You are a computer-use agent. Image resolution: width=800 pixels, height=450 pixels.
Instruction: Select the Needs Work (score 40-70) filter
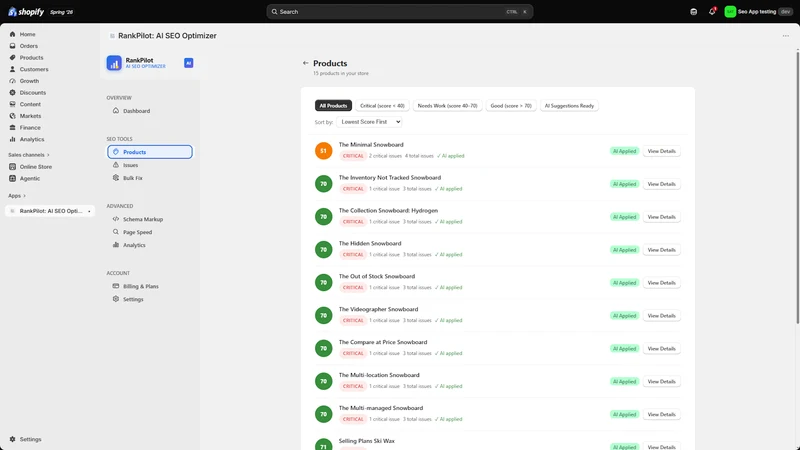447,106
